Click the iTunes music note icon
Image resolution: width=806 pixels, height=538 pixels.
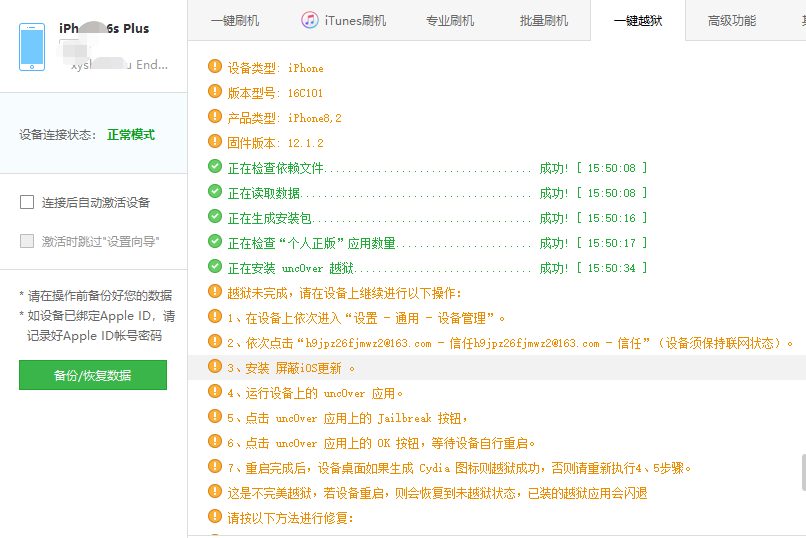coord(309,20)
